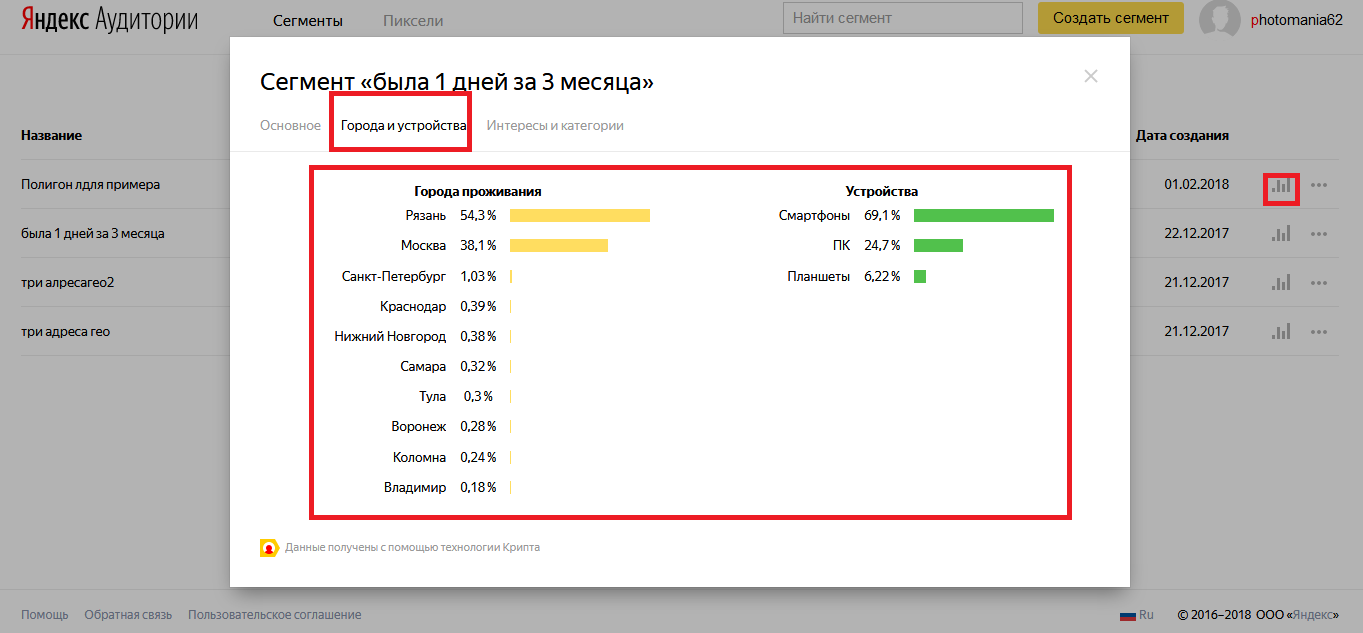Image resolution: width=1363 pixels, height=633 pixels.
Task: Open three-dot menu for три адреса гео
Action: click(1319, 332)
